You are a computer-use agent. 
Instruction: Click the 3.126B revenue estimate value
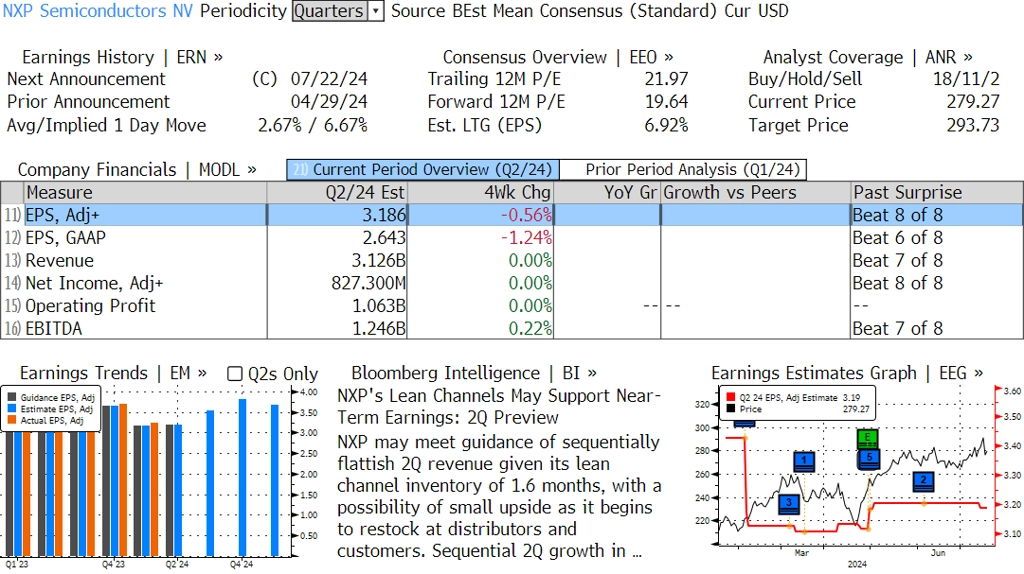coord(378,261)
